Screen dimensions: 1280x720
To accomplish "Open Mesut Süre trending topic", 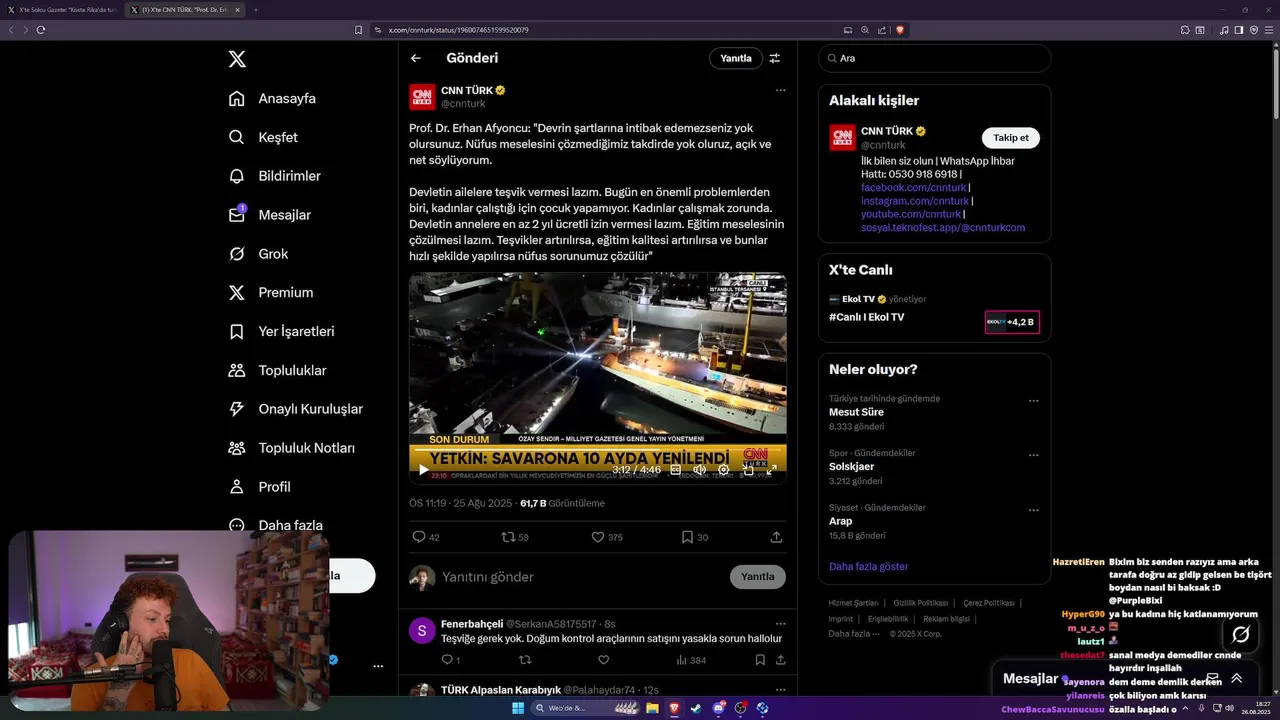I will [856, 412].
